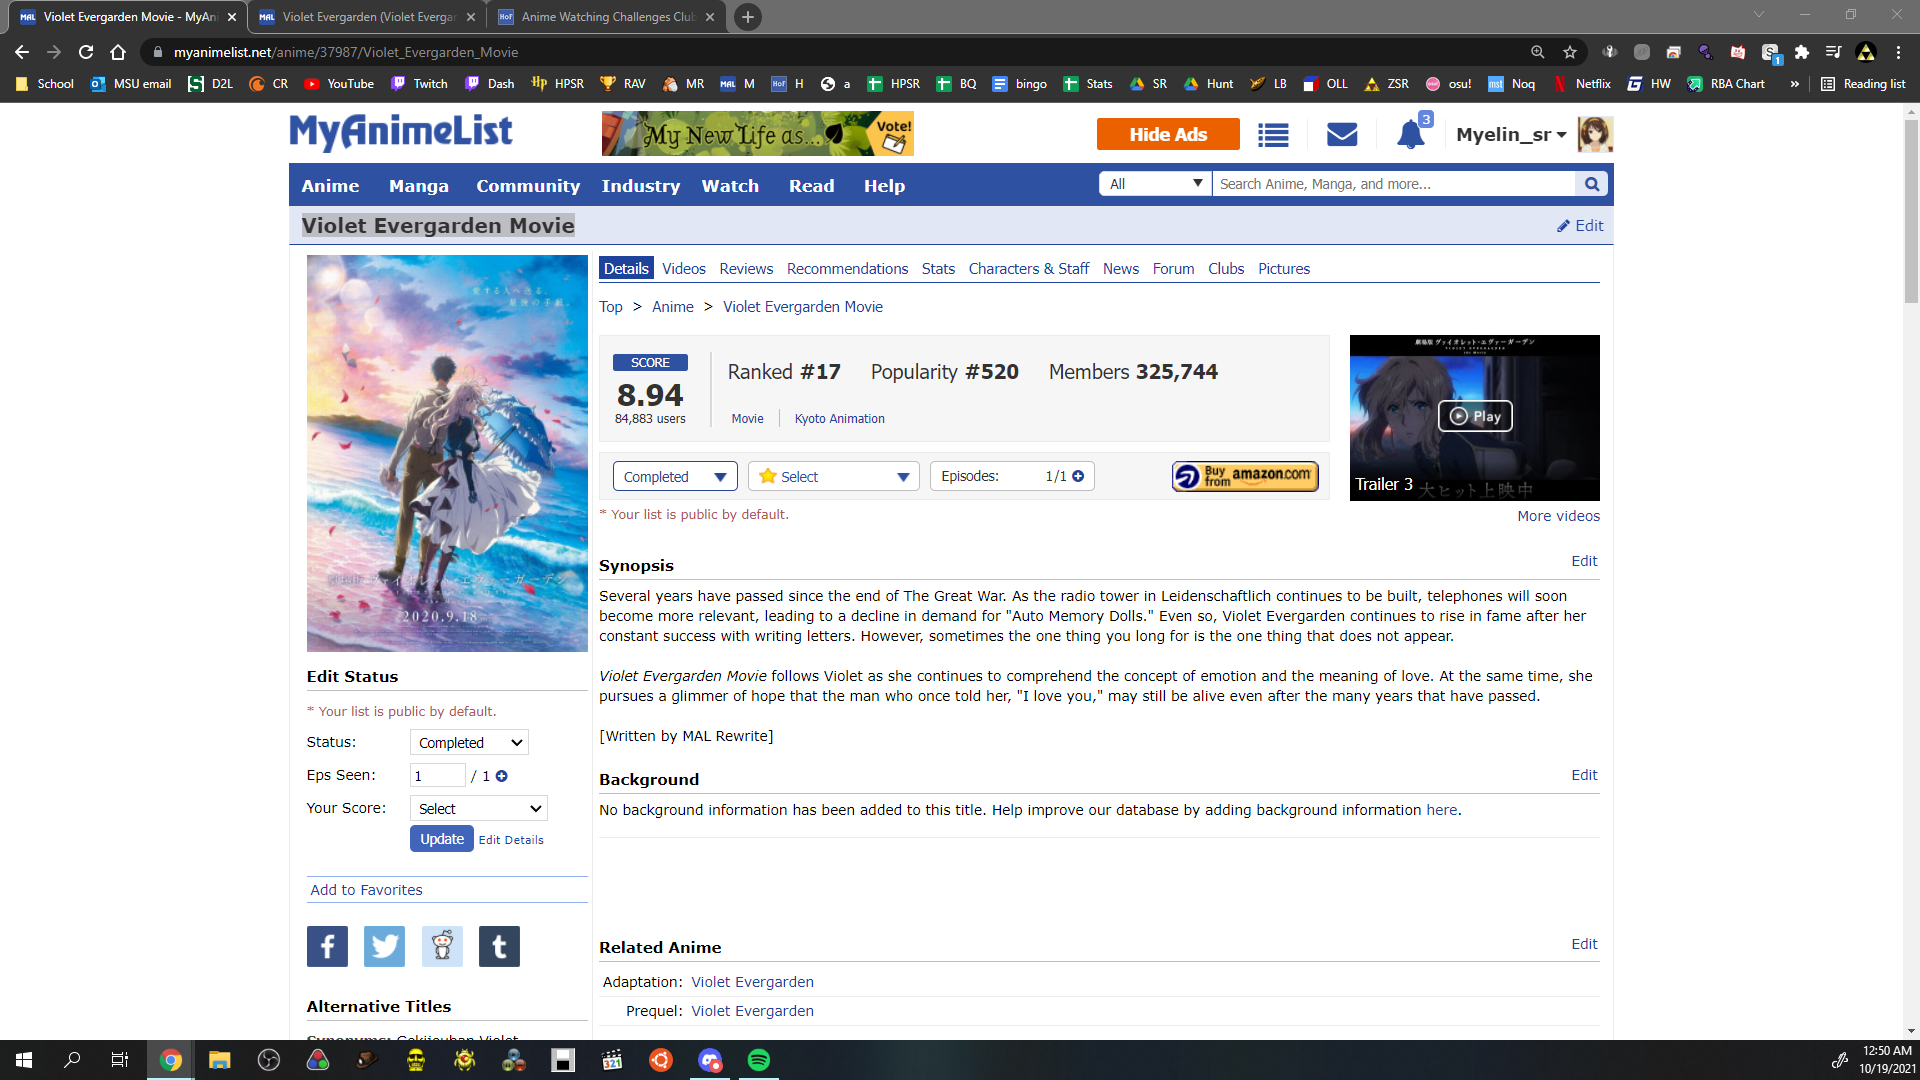Image resolution: width=1920 pixels, height=1080 pixels.
Task: Share on Facebook icon
Action: click(x=327, y=946)
